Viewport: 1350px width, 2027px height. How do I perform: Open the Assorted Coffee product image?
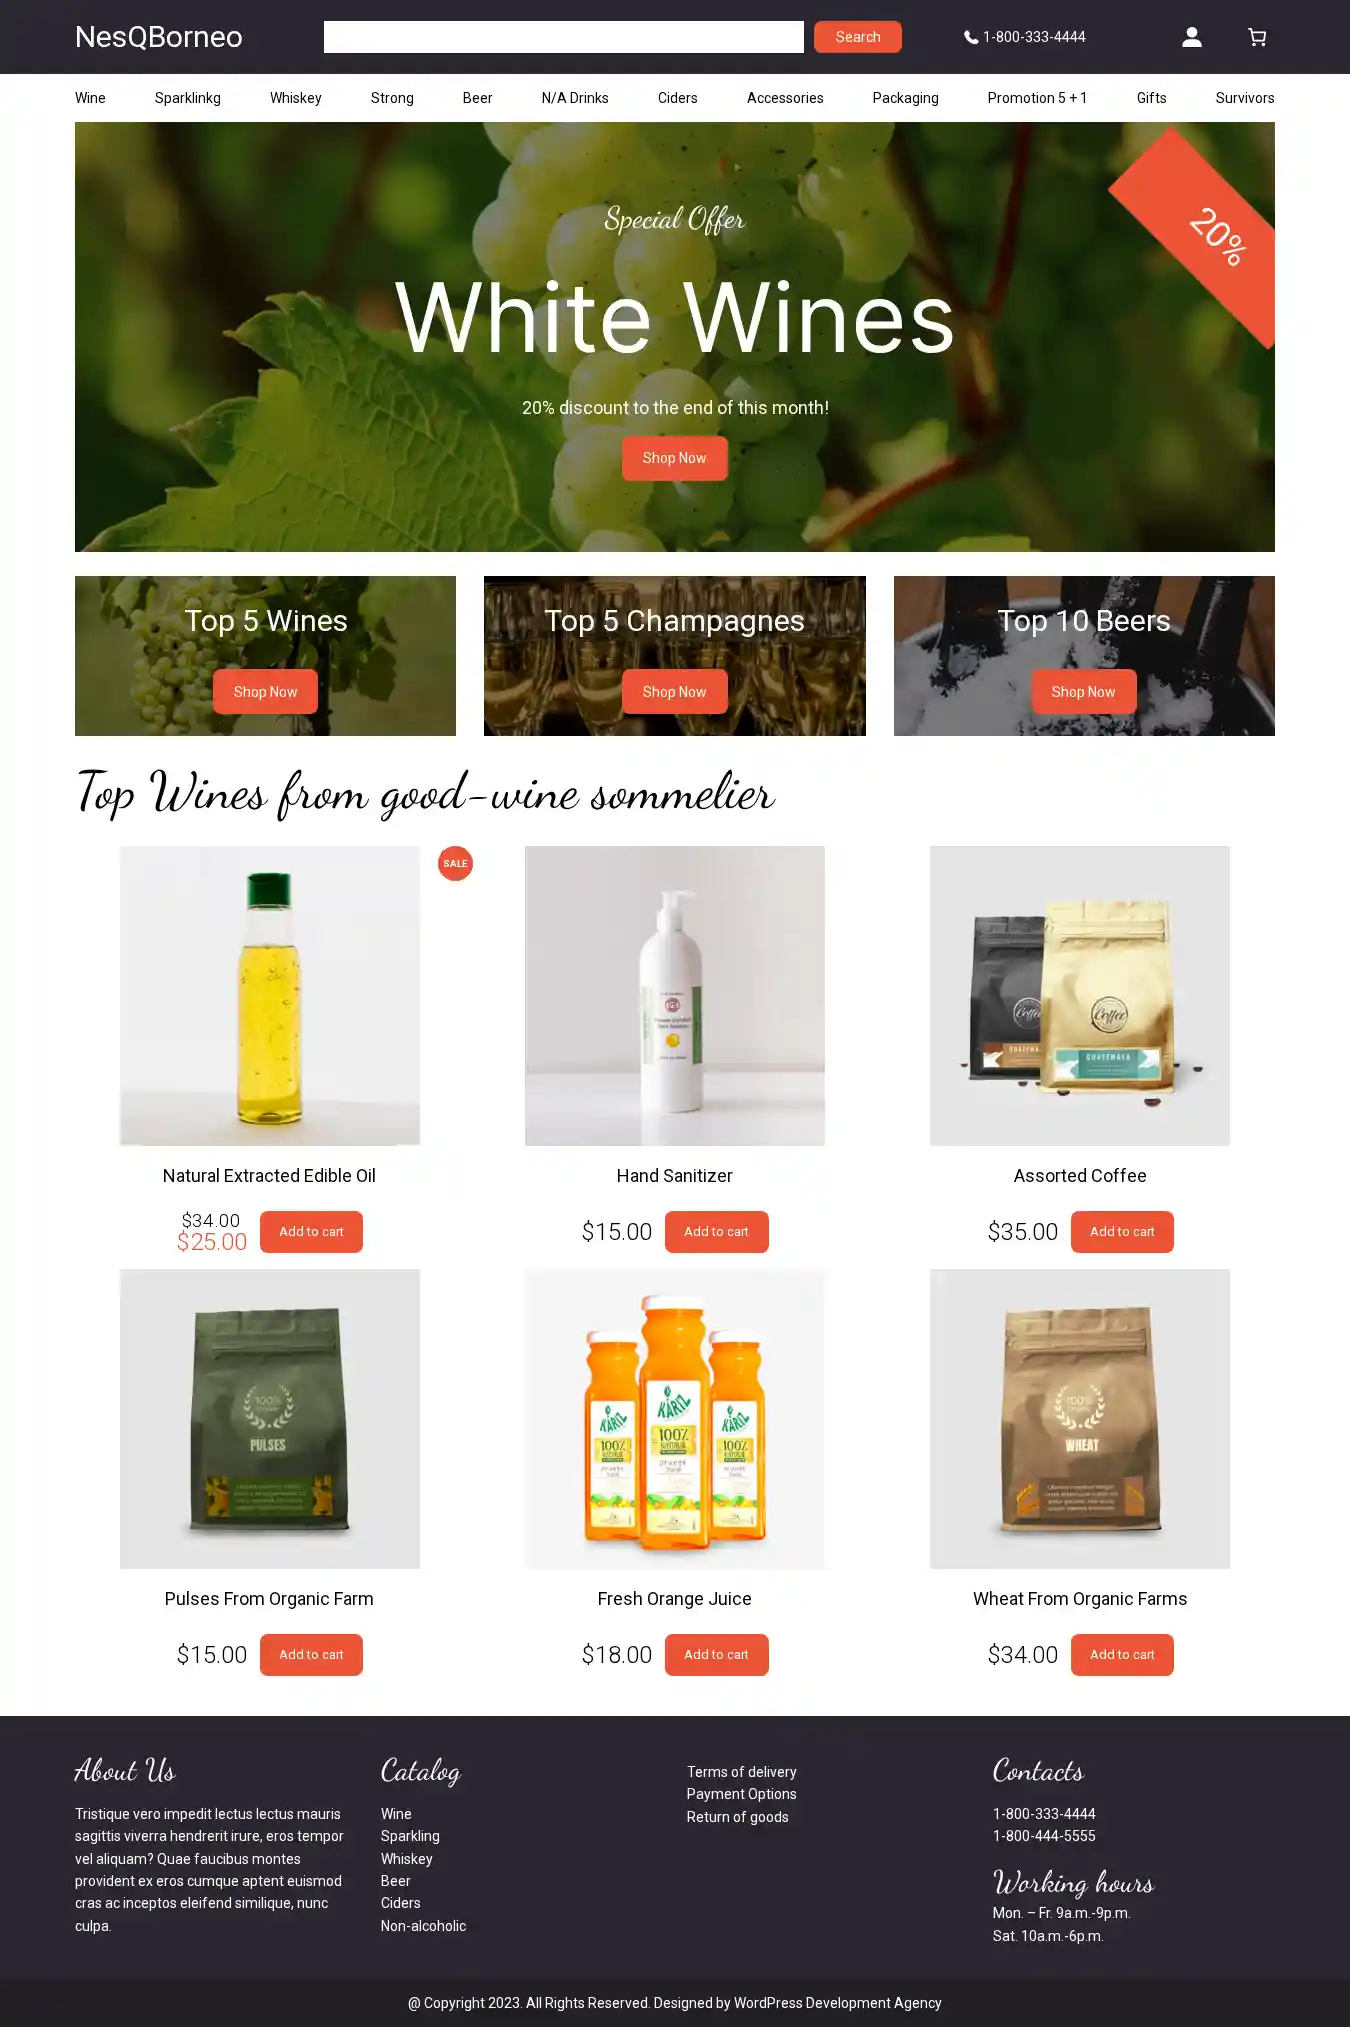click(1080, 996)
